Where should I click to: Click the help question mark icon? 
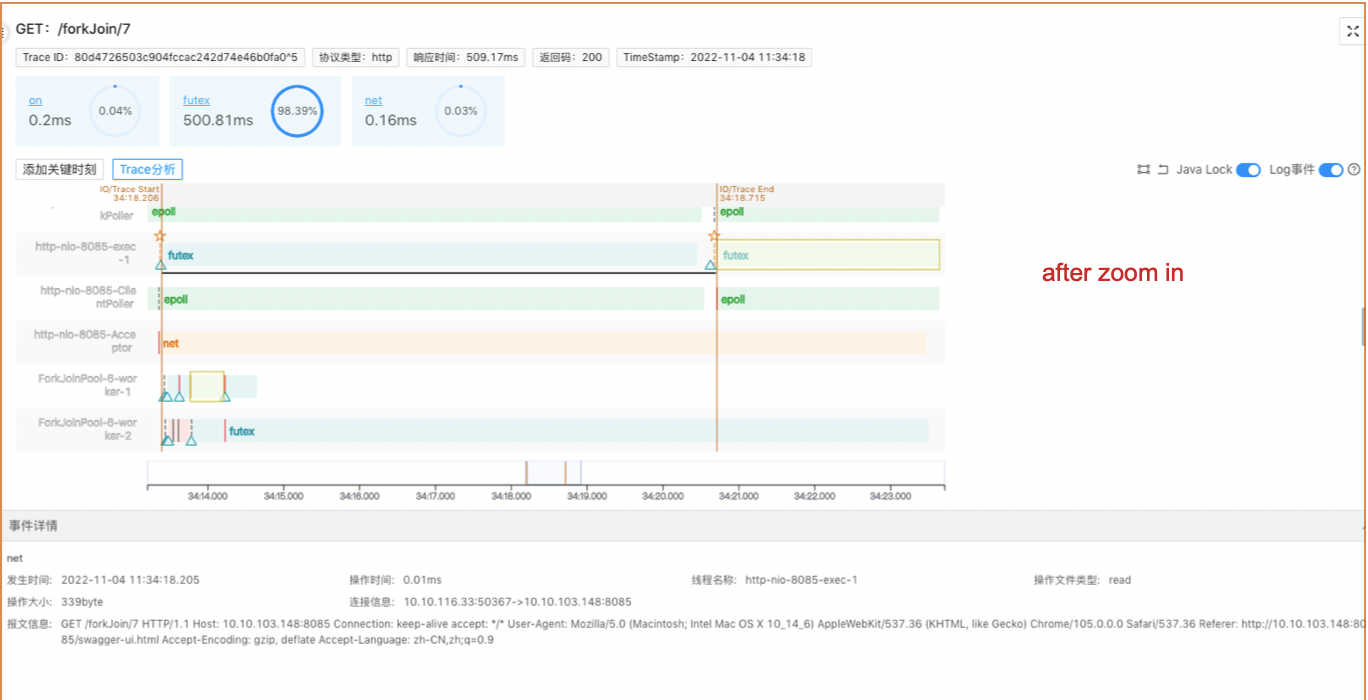(x=1354, y=170)
